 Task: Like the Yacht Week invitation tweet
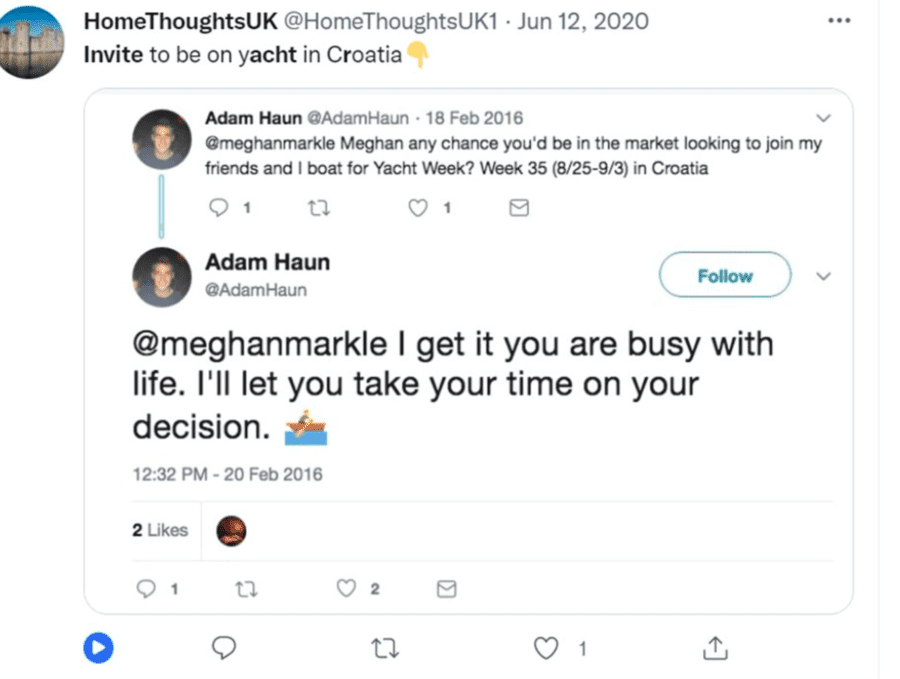coord(419,208)
